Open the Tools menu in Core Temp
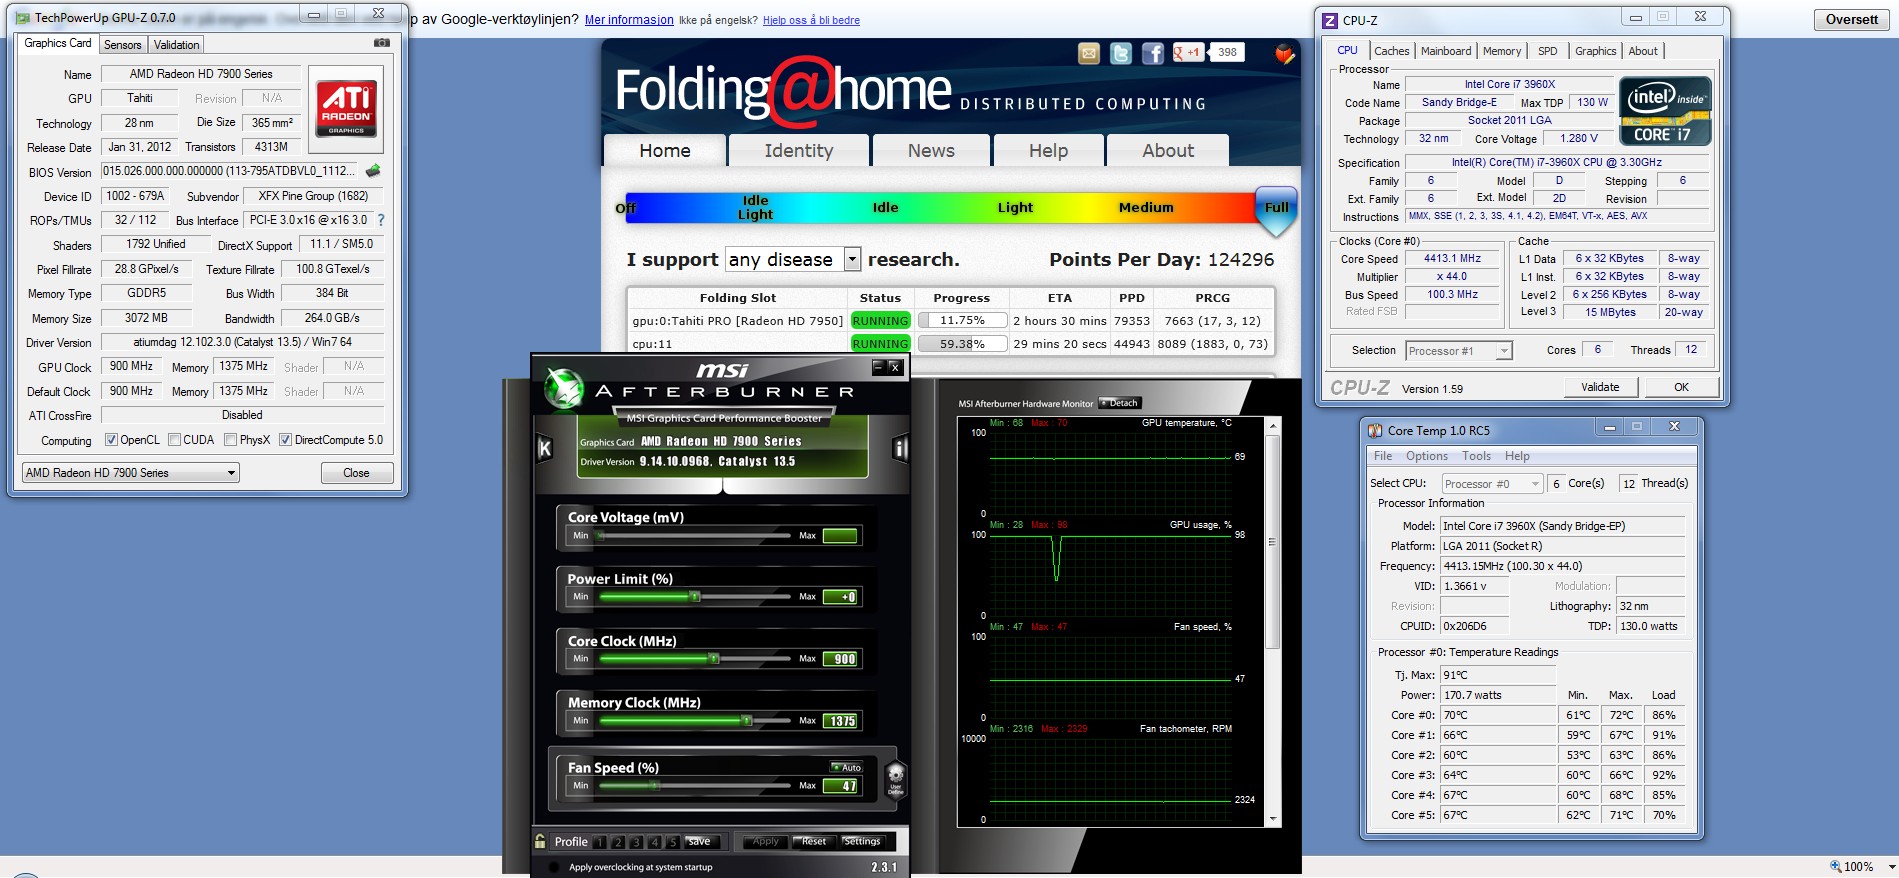The width and height of the screenshot is (1899, 878). [1476, 456]
